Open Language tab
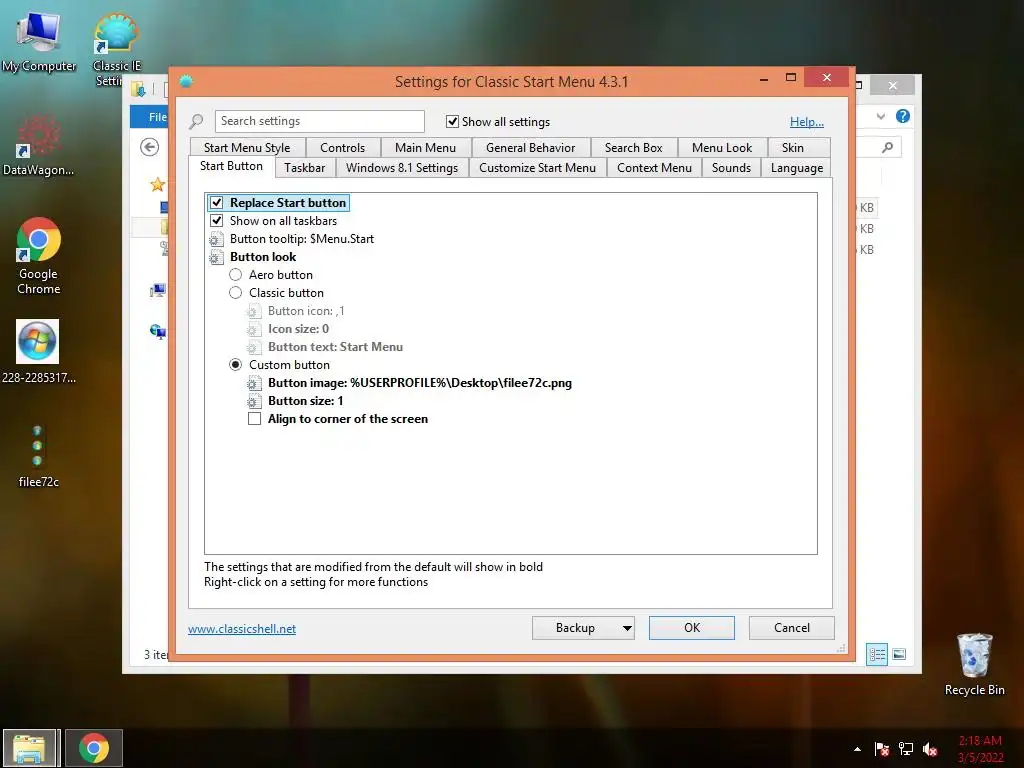Screen dimensions: 1024x768 pos(797,168)
